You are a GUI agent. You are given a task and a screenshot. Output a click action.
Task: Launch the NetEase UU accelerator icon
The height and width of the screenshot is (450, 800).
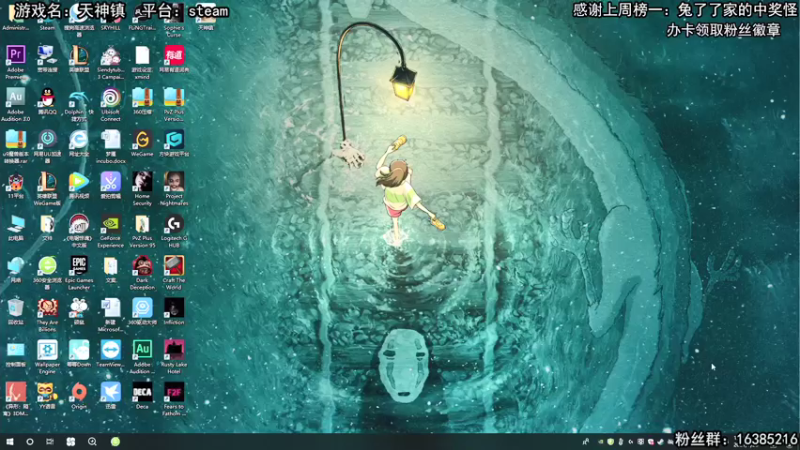[x=47, y=139]
